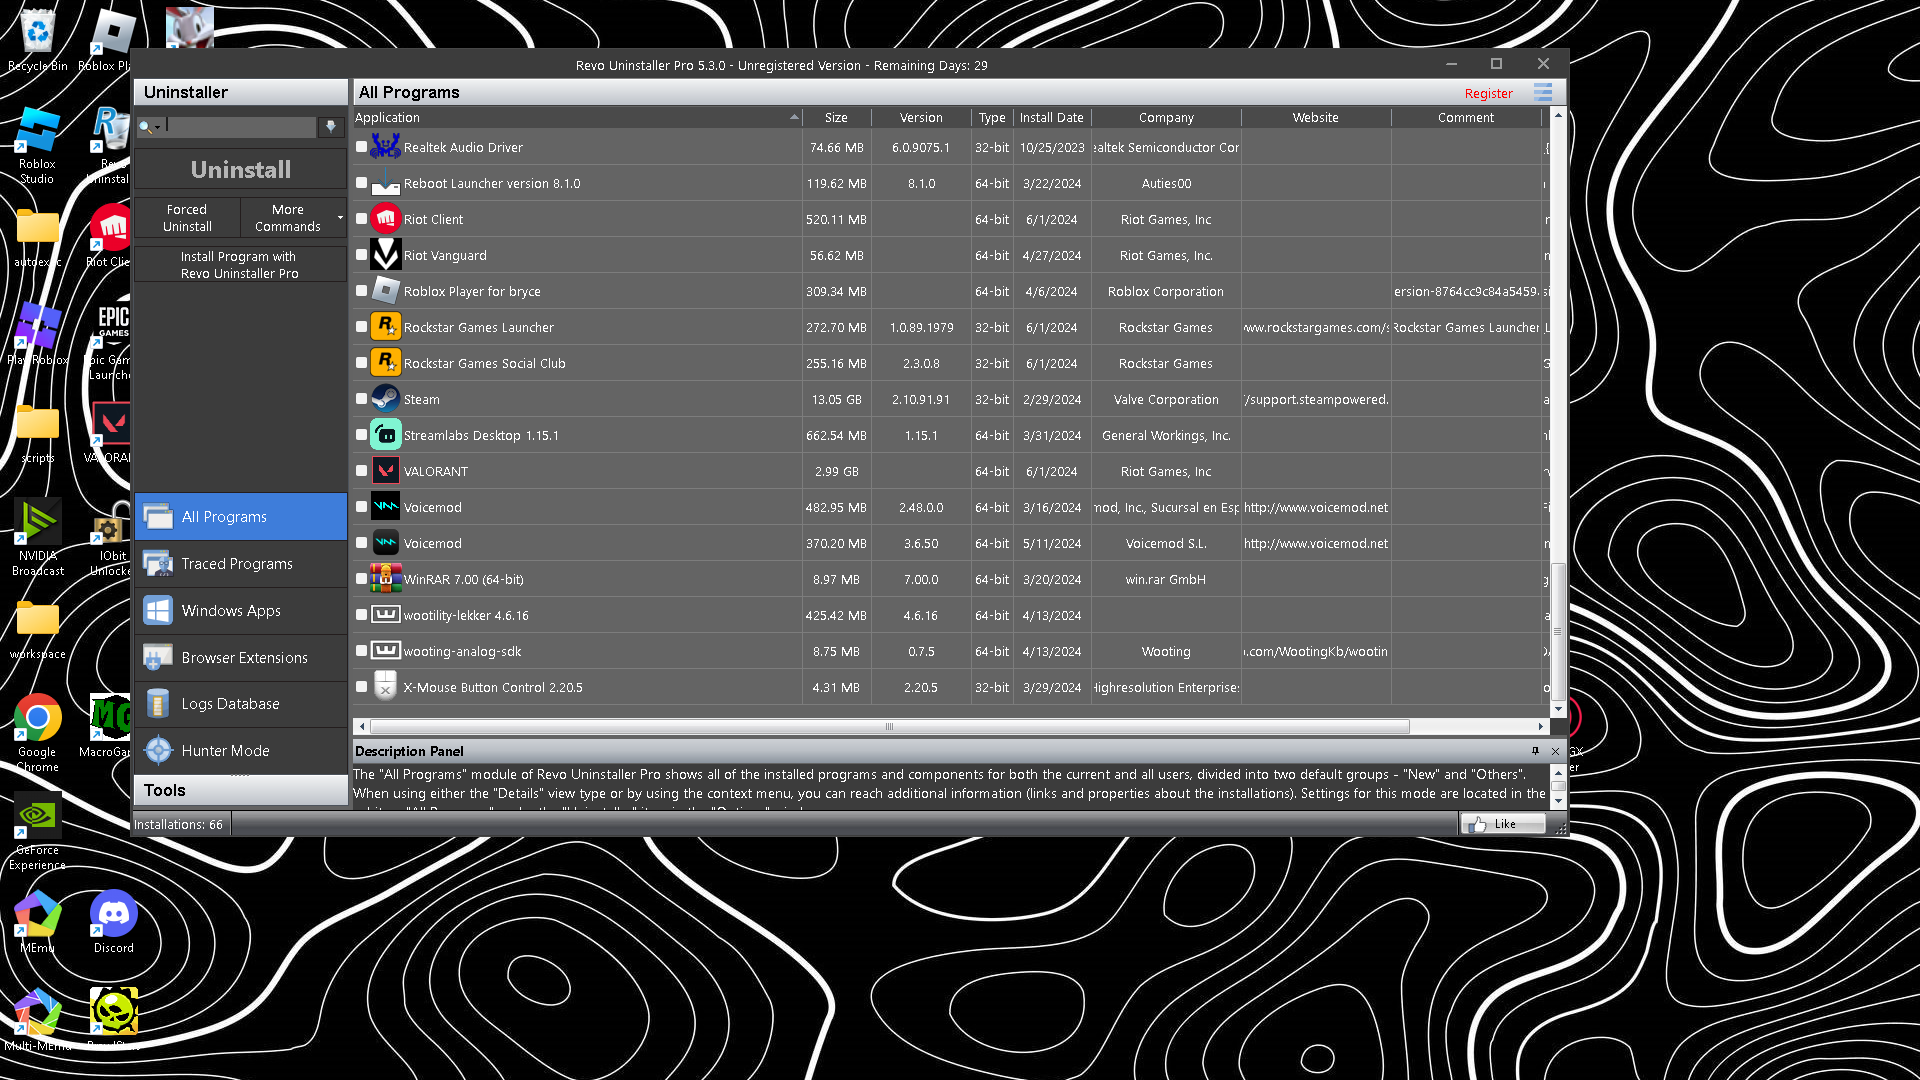The width and height of the screenshot is (1920, 1080).
Task: Pin the Description Panel
Action: tap(1535, 751)
